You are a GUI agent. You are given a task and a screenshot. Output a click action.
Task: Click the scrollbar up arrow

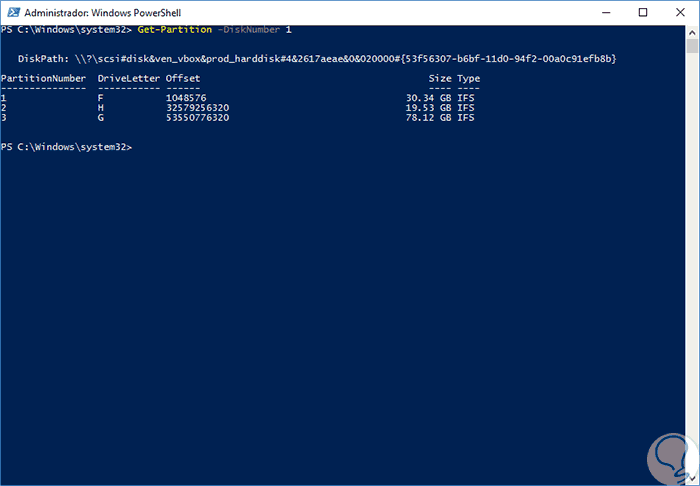pos(692,32)
